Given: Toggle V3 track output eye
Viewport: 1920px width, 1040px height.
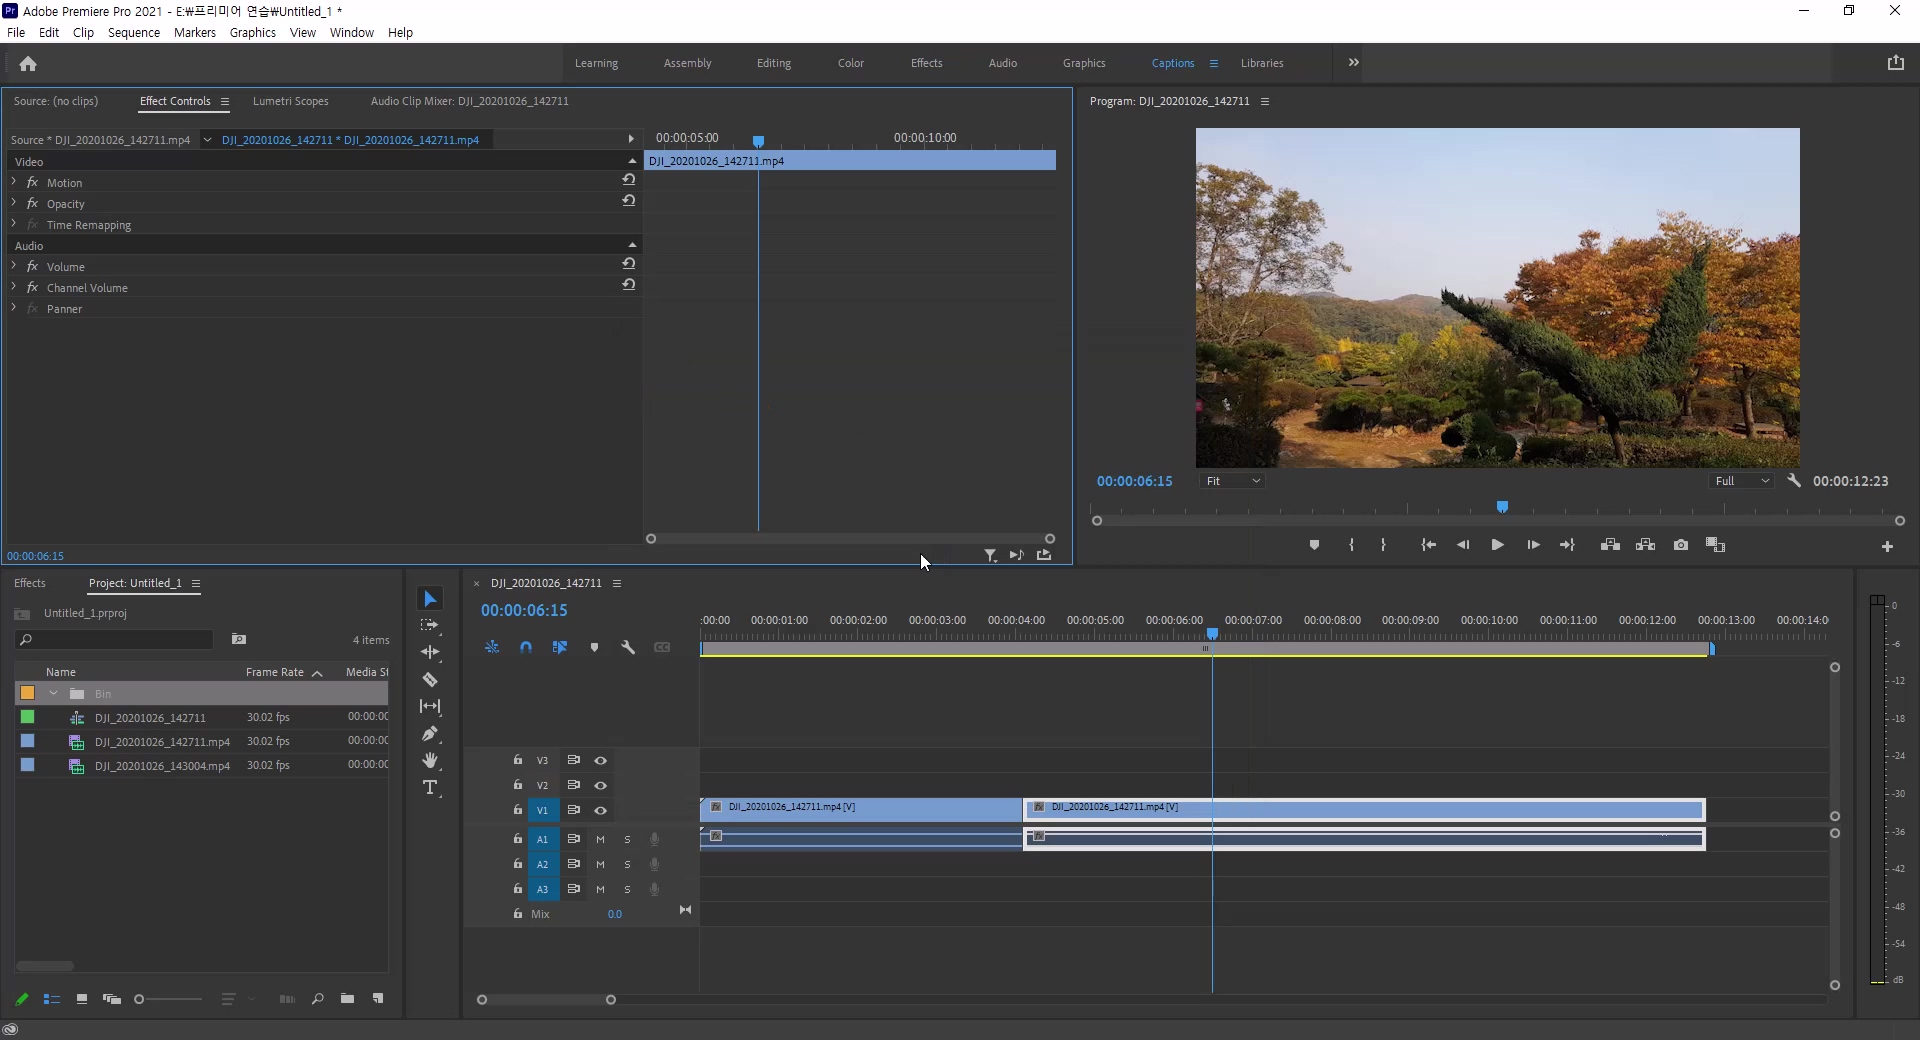Looking at the screenshot, I should click(x=601, y=760).
